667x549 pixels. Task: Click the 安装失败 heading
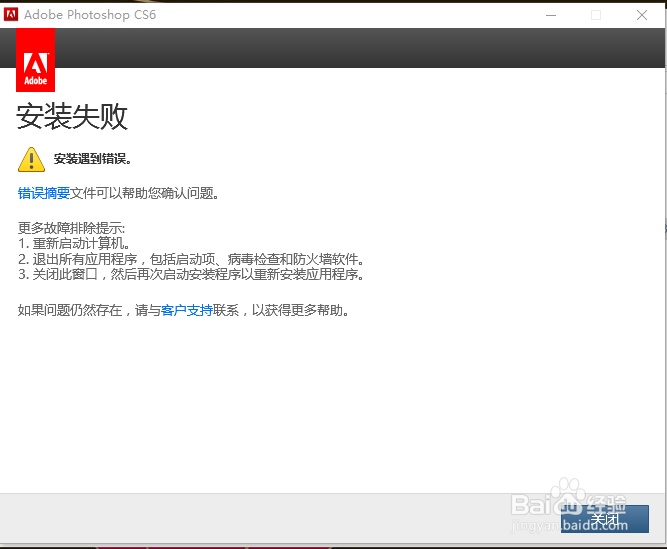72,116
